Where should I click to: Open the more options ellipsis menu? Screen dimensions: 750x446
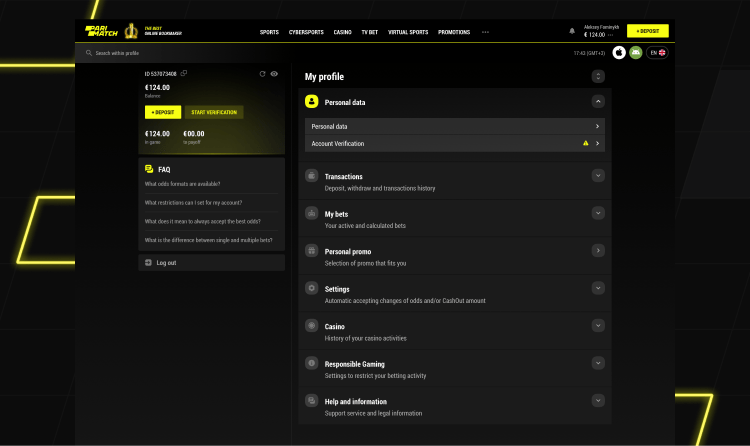pyautogui.click(x=486, y=32)
